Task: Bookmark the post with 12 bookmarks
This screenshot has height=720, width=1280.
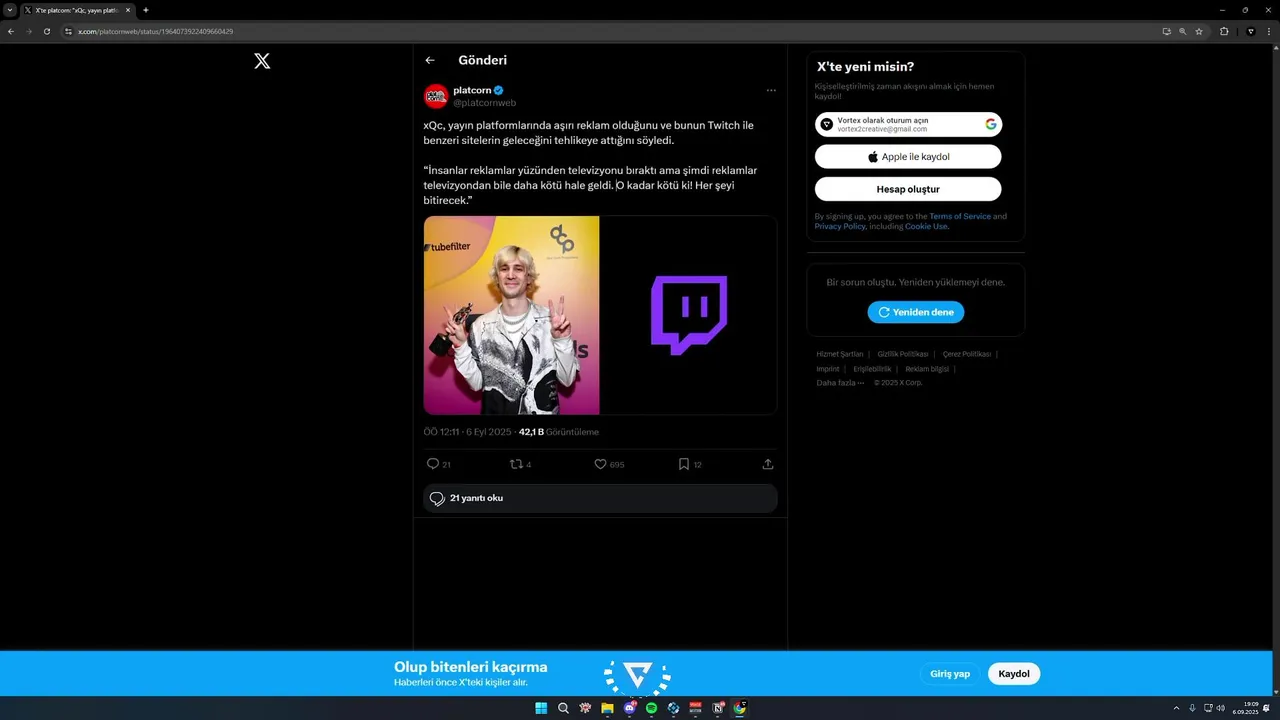Action: click(x=684, y=464)
